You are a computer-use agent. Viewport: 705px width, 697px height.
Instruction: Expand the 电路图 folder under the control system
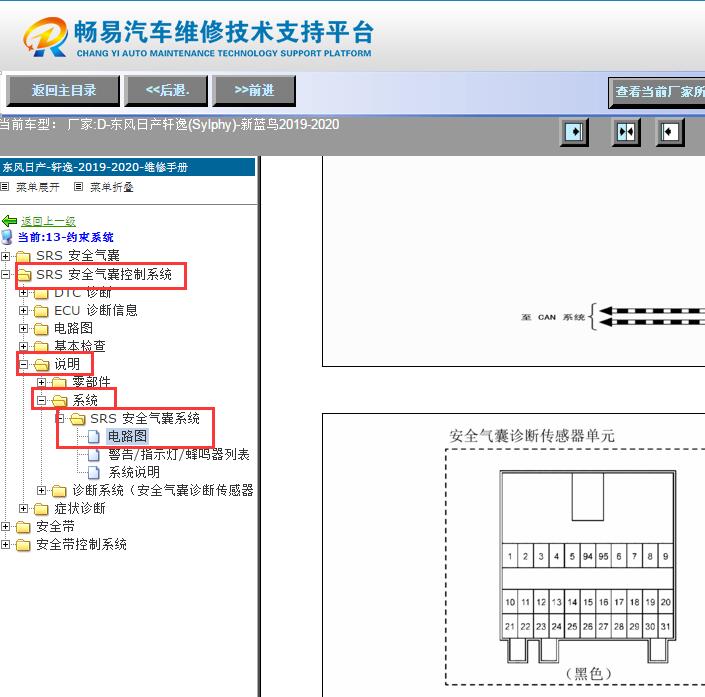point(23,328)
